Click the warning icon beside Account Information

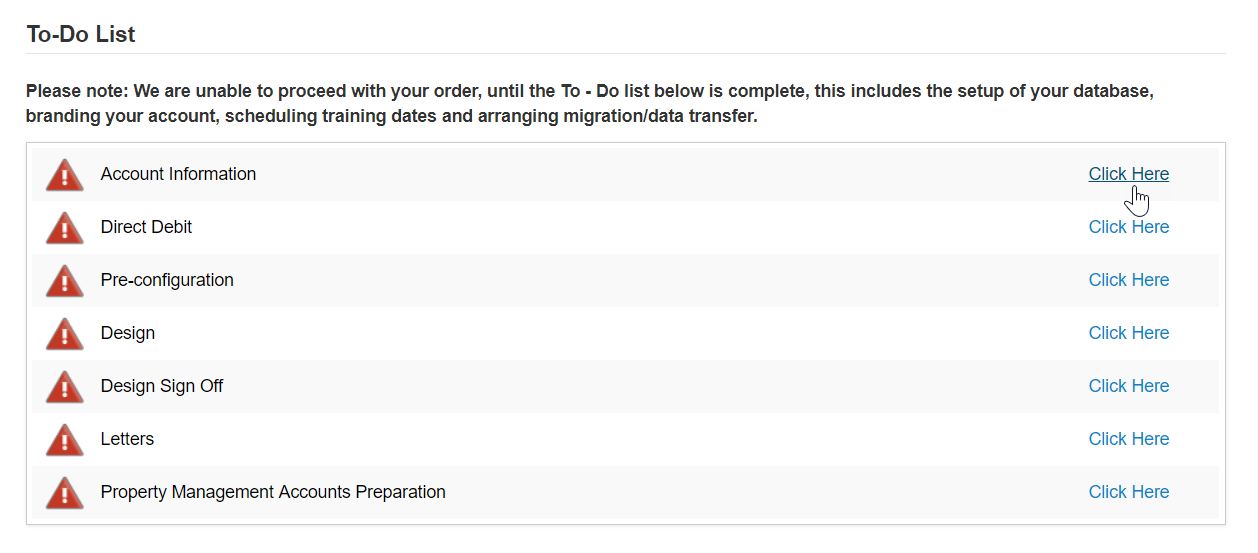click(x=65, y=176)
